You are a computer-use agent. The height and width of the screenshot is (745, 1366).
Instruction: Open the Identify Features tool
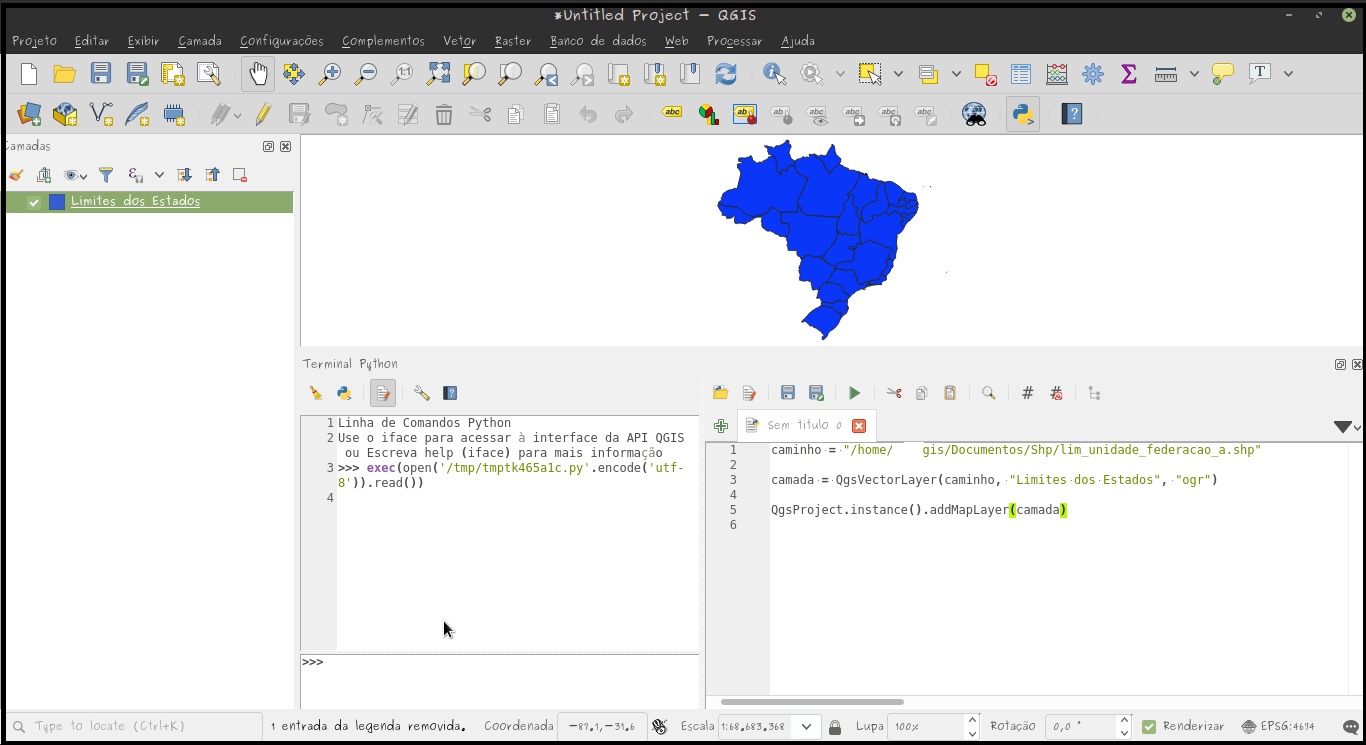pos(774,73)
